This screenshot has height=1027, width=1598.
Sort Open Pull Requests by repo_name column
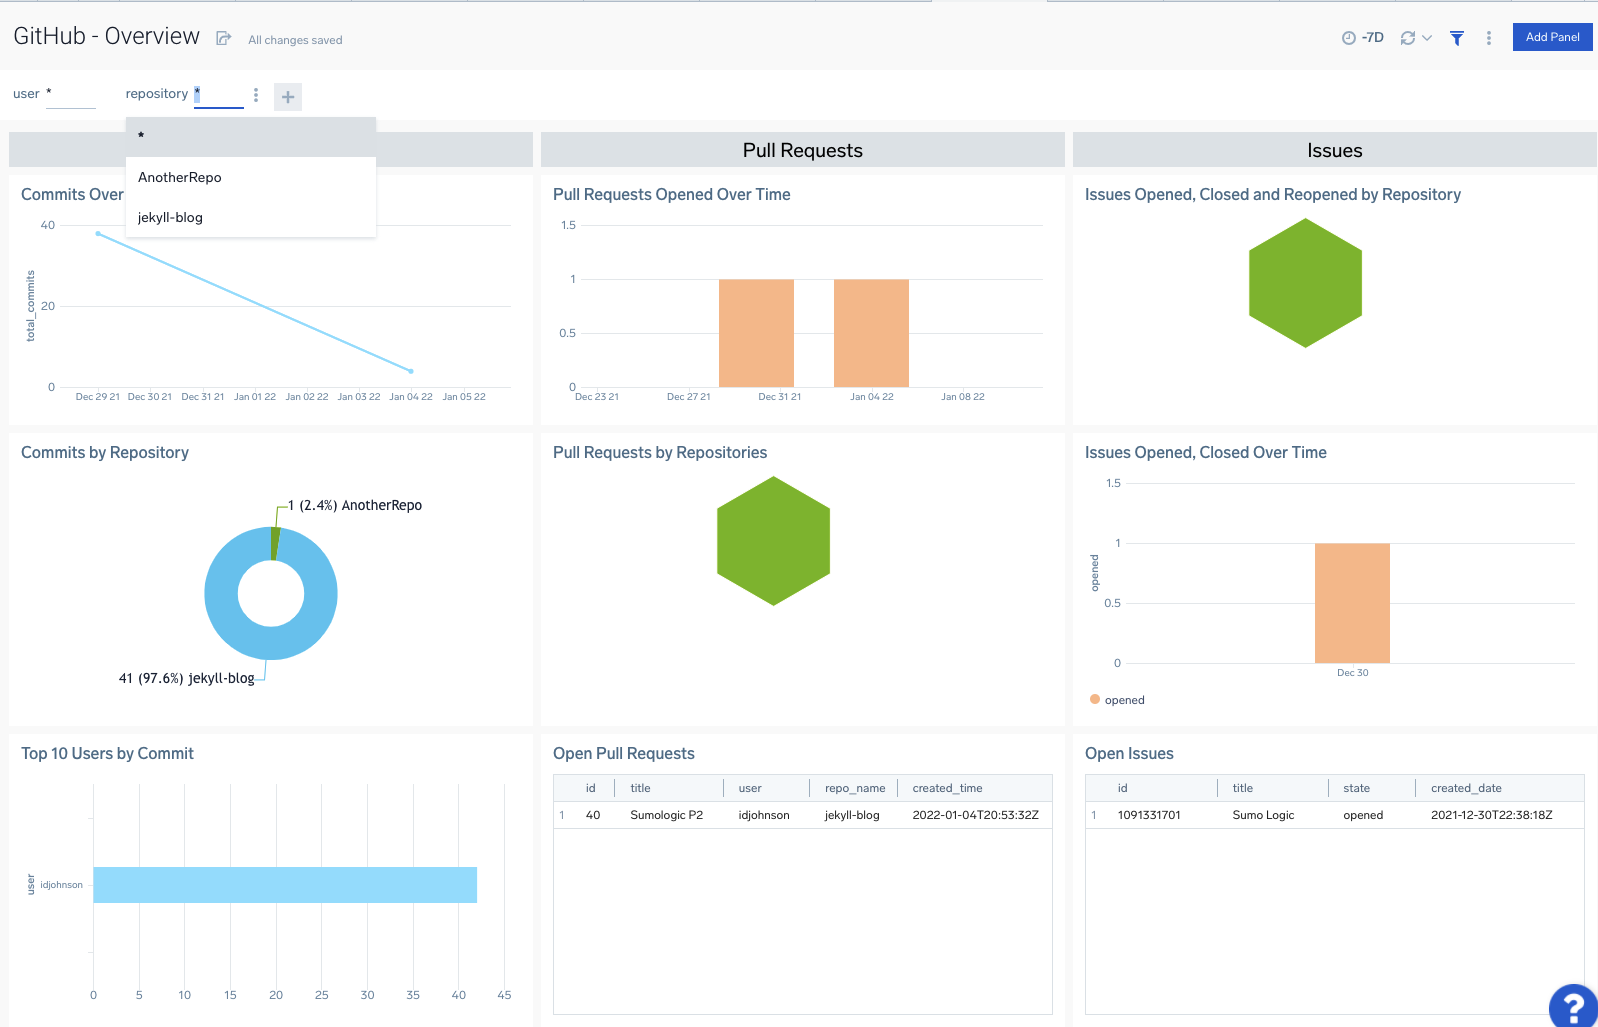click(855, 788)
